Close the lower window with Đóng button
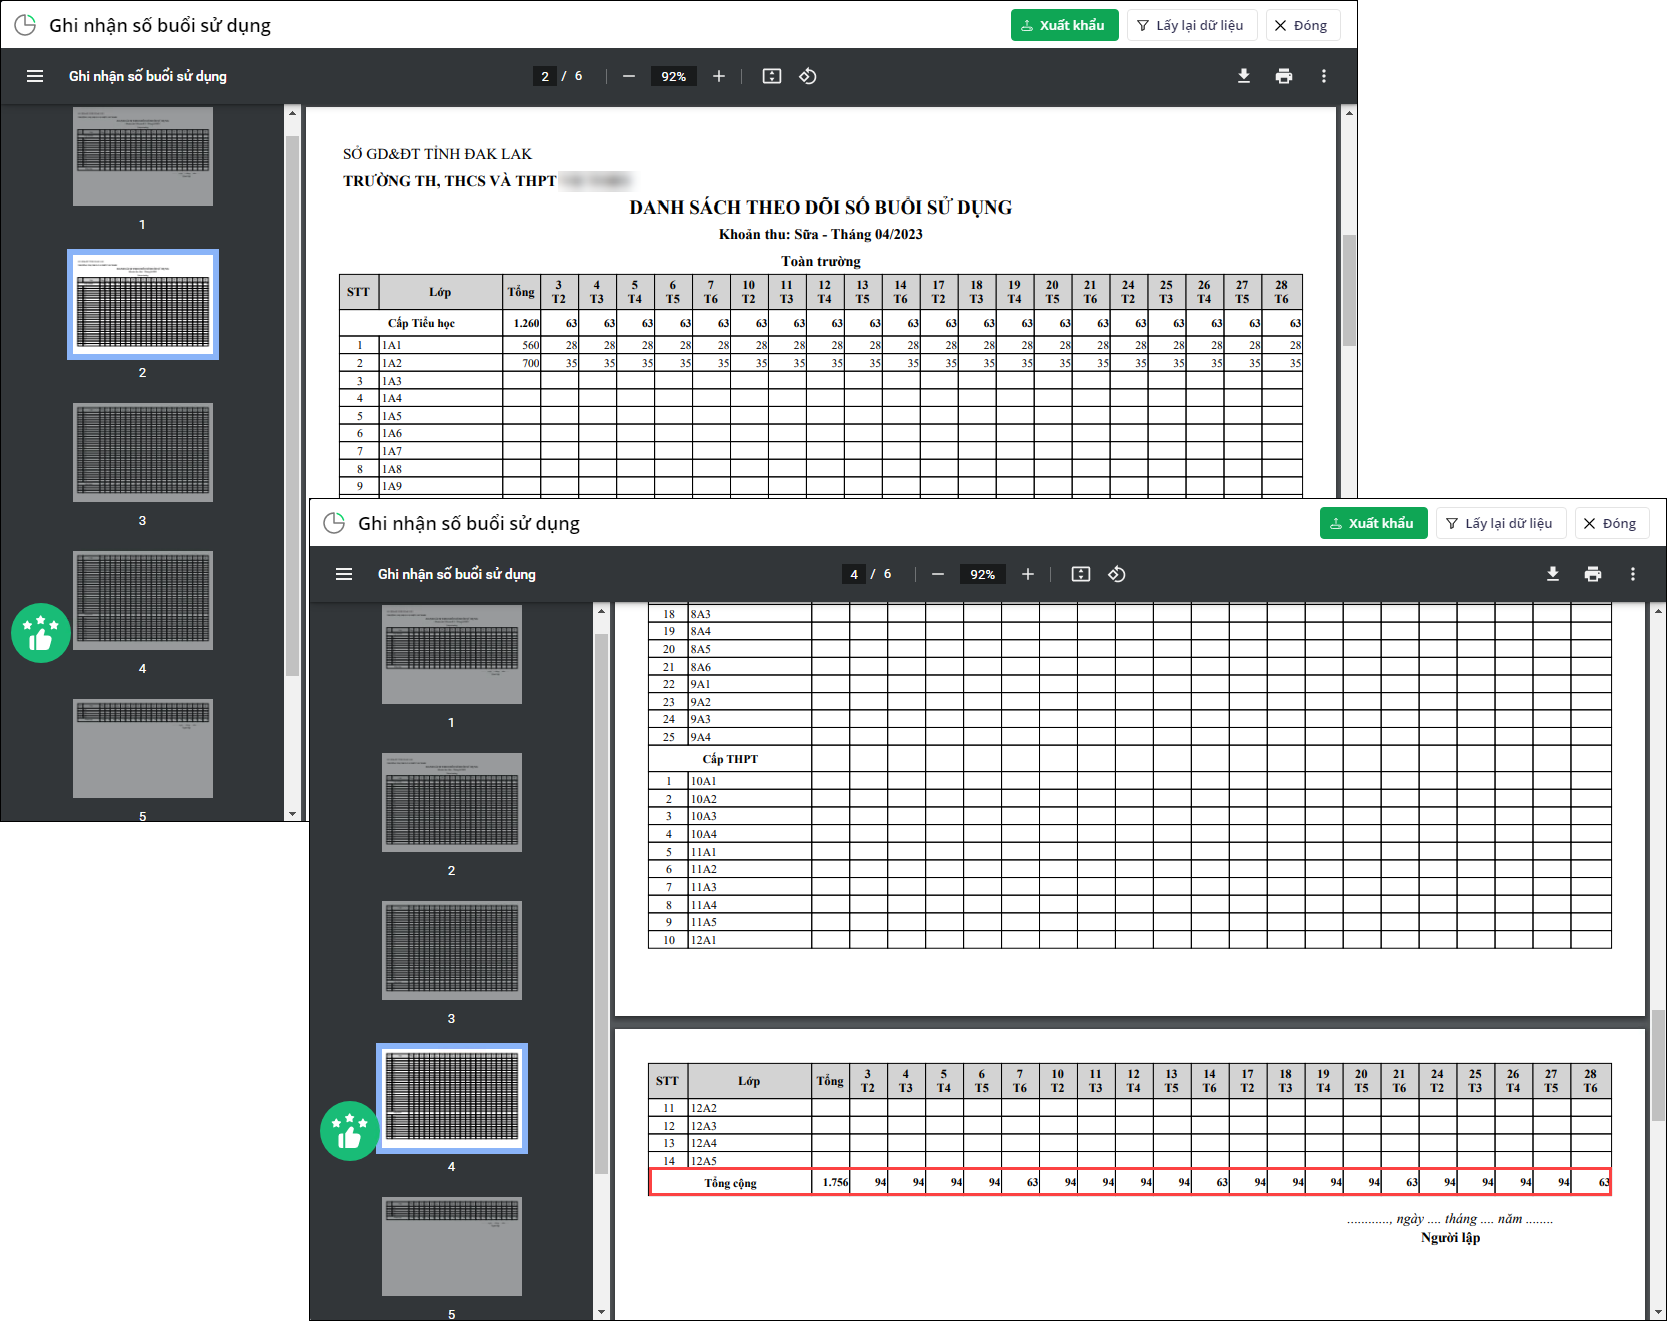1667x1321 pixels. (1611, 523)
